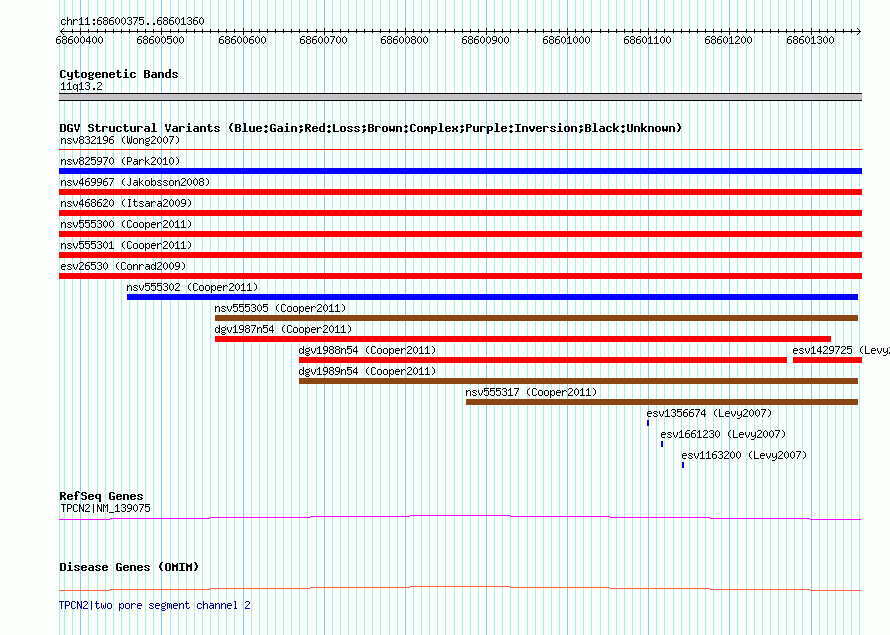
Task: Click ruler position 68600900
Action: (x=485, y=40)
